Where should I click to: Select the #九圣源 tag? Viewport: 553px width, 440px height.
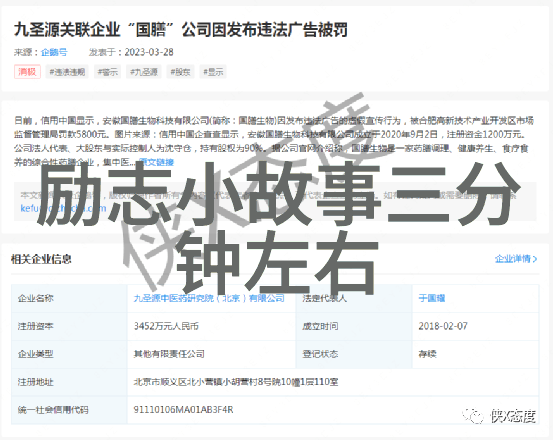(144, 72)
